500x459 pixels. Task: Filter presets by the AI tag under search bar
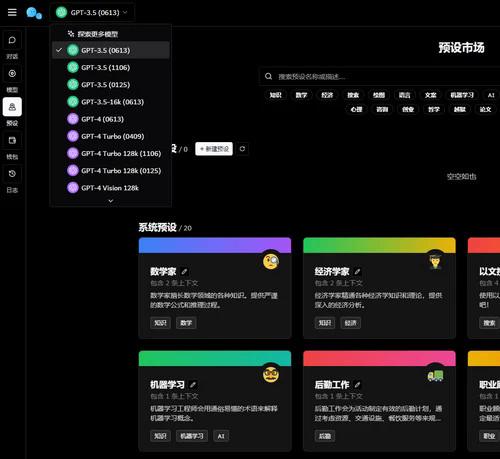coord(491,95)
